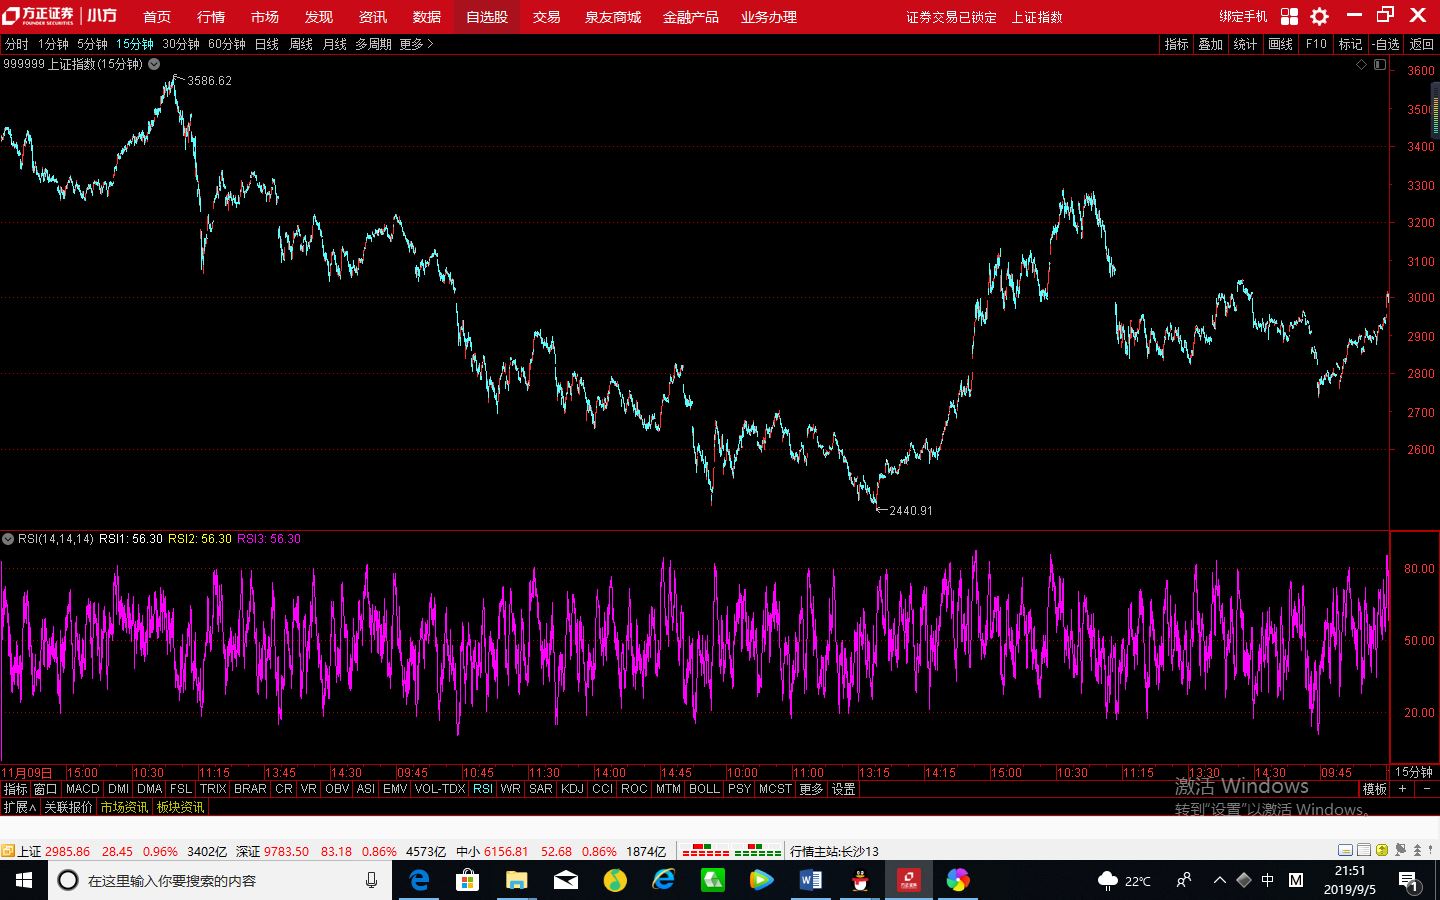
Task: Expand the round arrow beside RSI(14,14,14)
Action: [8, 539]
